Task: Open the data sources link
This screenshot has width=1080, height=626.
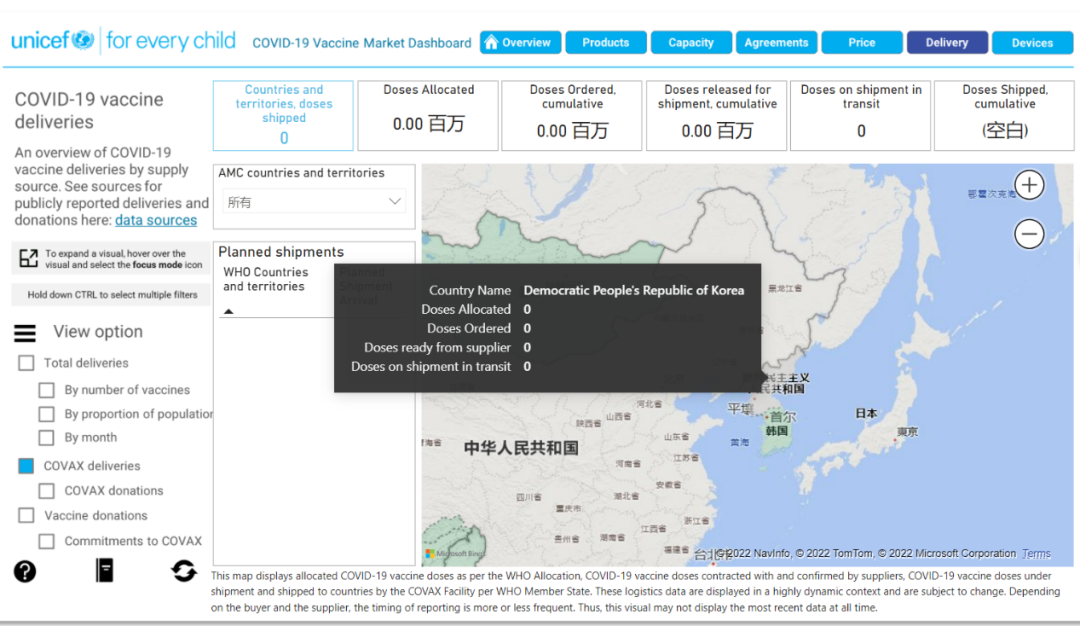Action: 156,220
